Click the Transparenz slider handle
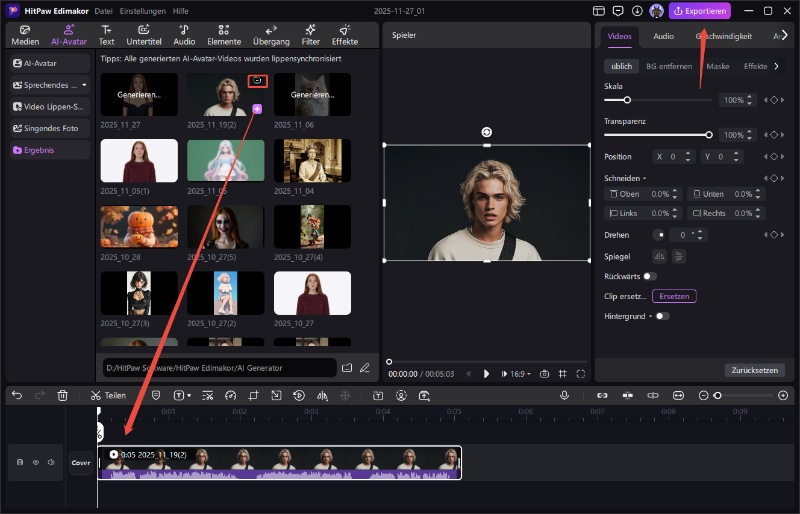Screen dimensions: 800x514 pos(709,134)
